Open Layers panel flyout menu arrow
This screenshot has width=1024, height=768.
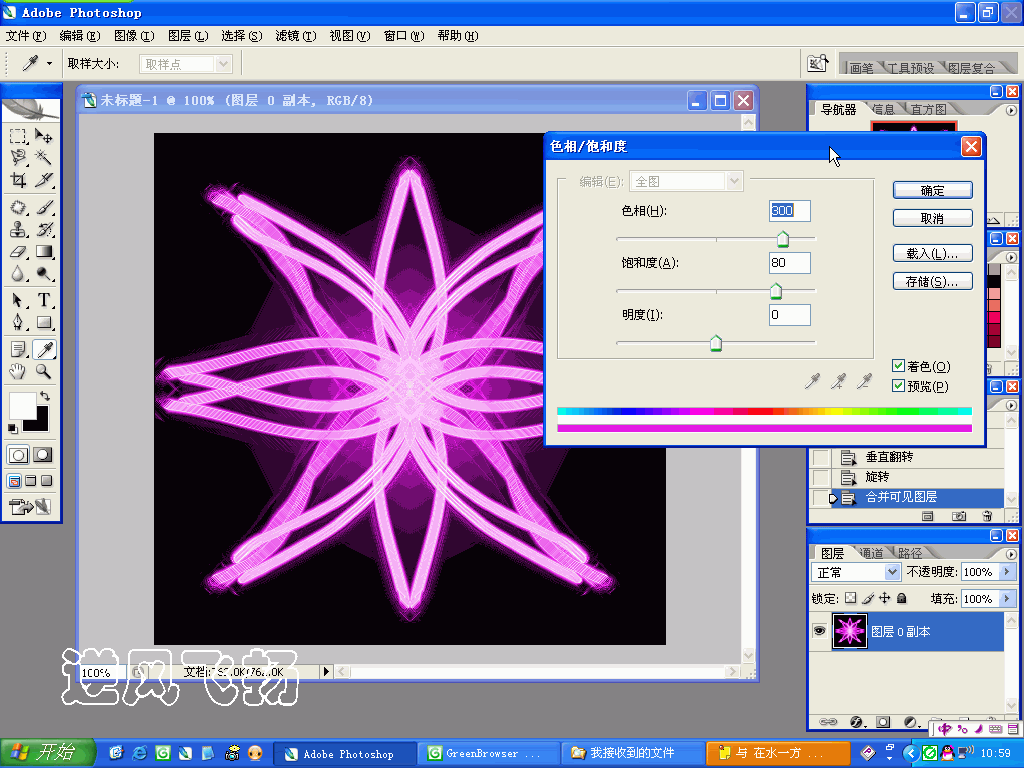[x=1011, y=554]
